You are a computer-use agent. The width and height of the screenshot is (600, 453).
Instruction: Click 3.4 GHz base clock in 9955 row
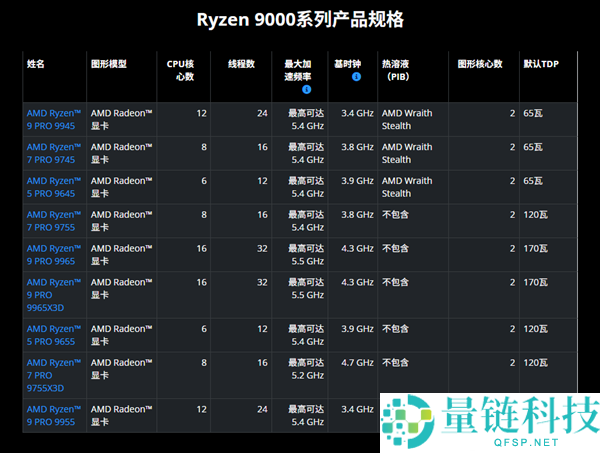pyautogui.click(x=357, y=409)
